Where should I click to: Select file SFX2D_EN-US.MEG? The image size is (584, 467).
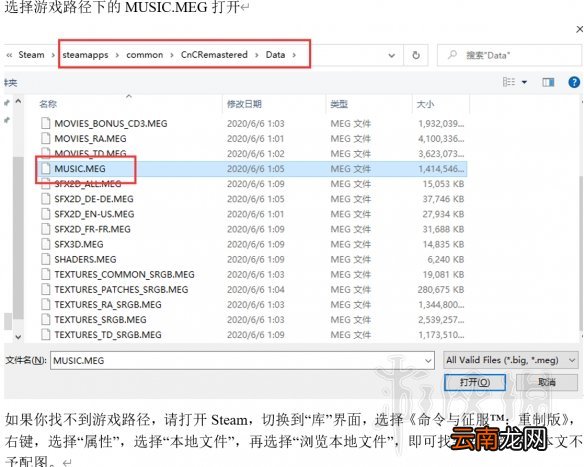click(94, 214)
